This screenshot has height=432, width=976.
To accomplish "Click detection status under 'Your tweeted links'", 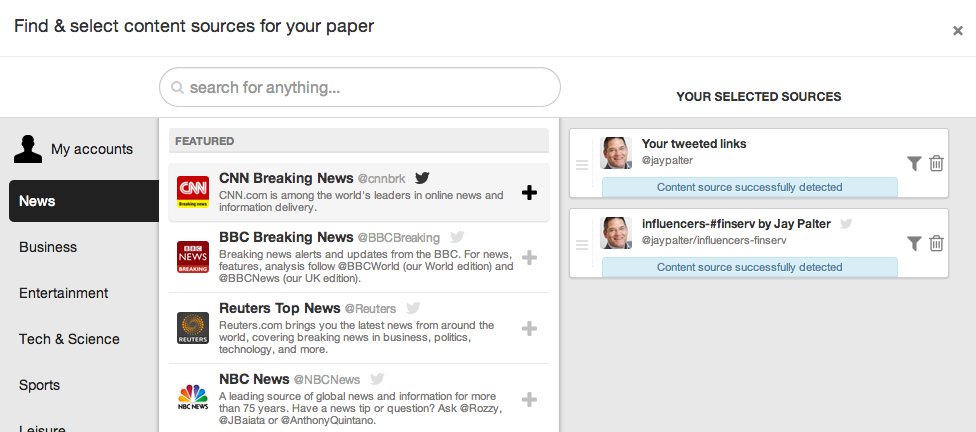I will (749, 187).
